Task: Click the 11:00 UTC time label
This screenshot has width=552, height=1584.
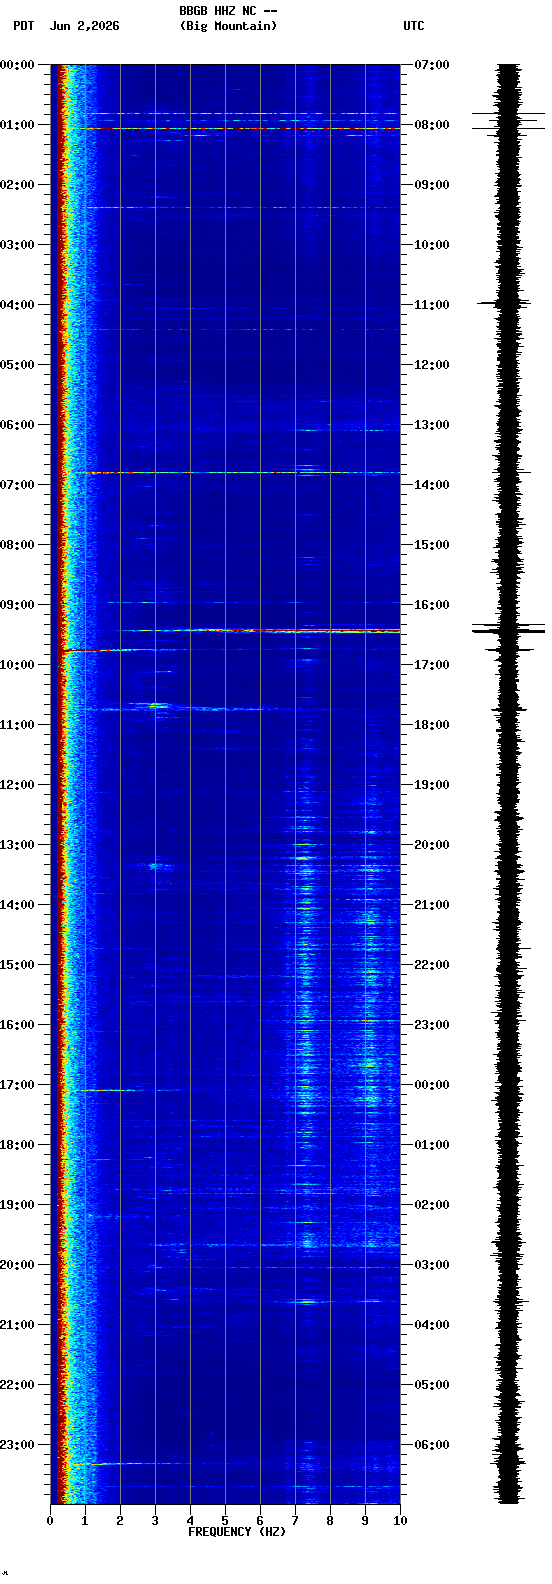Action: (432, 305)
